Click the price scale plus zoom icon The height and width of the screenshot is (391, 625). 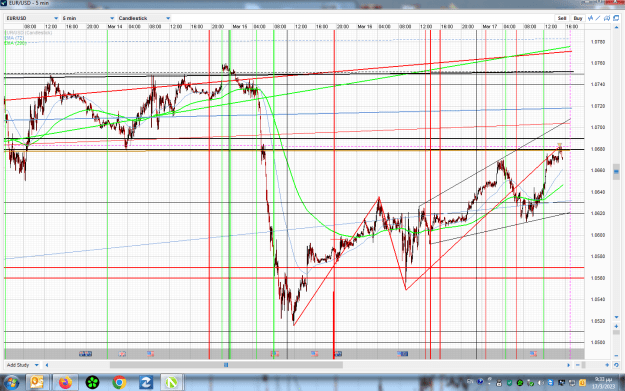pos(616,326)
